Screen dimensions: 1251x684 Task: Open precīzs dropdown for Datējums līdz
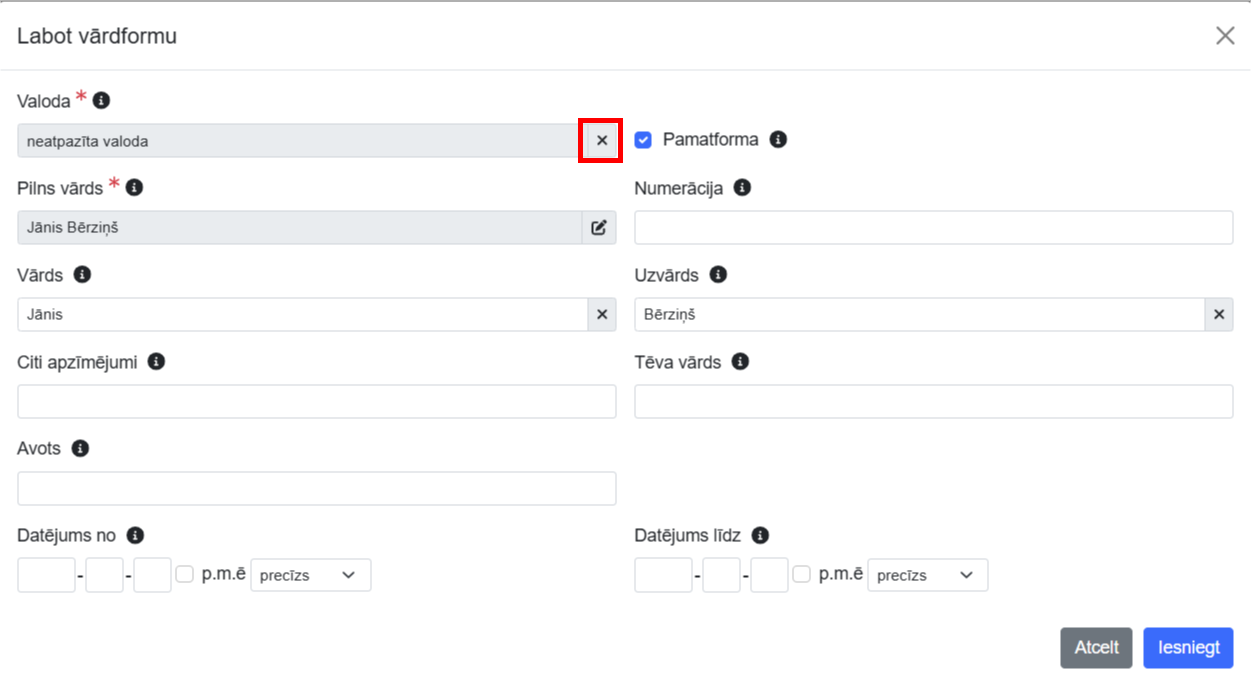click(927, 576)
